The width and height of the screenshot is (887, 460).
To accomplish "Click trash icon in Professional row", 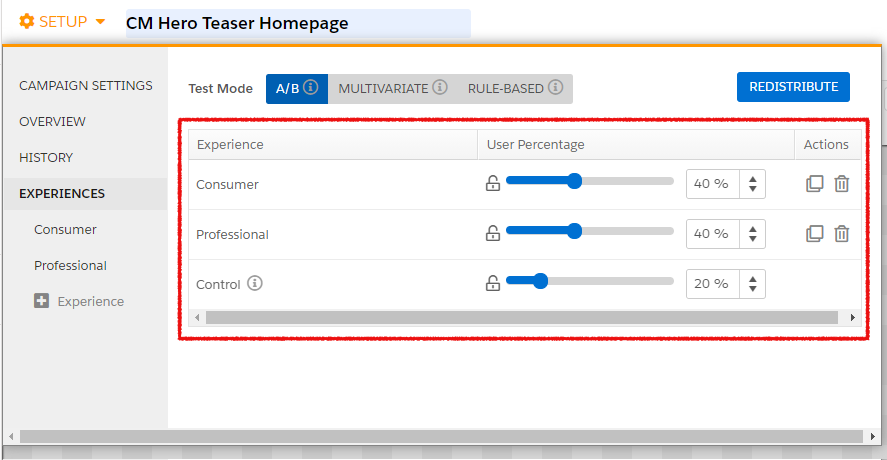I will (x=842, y=234).
